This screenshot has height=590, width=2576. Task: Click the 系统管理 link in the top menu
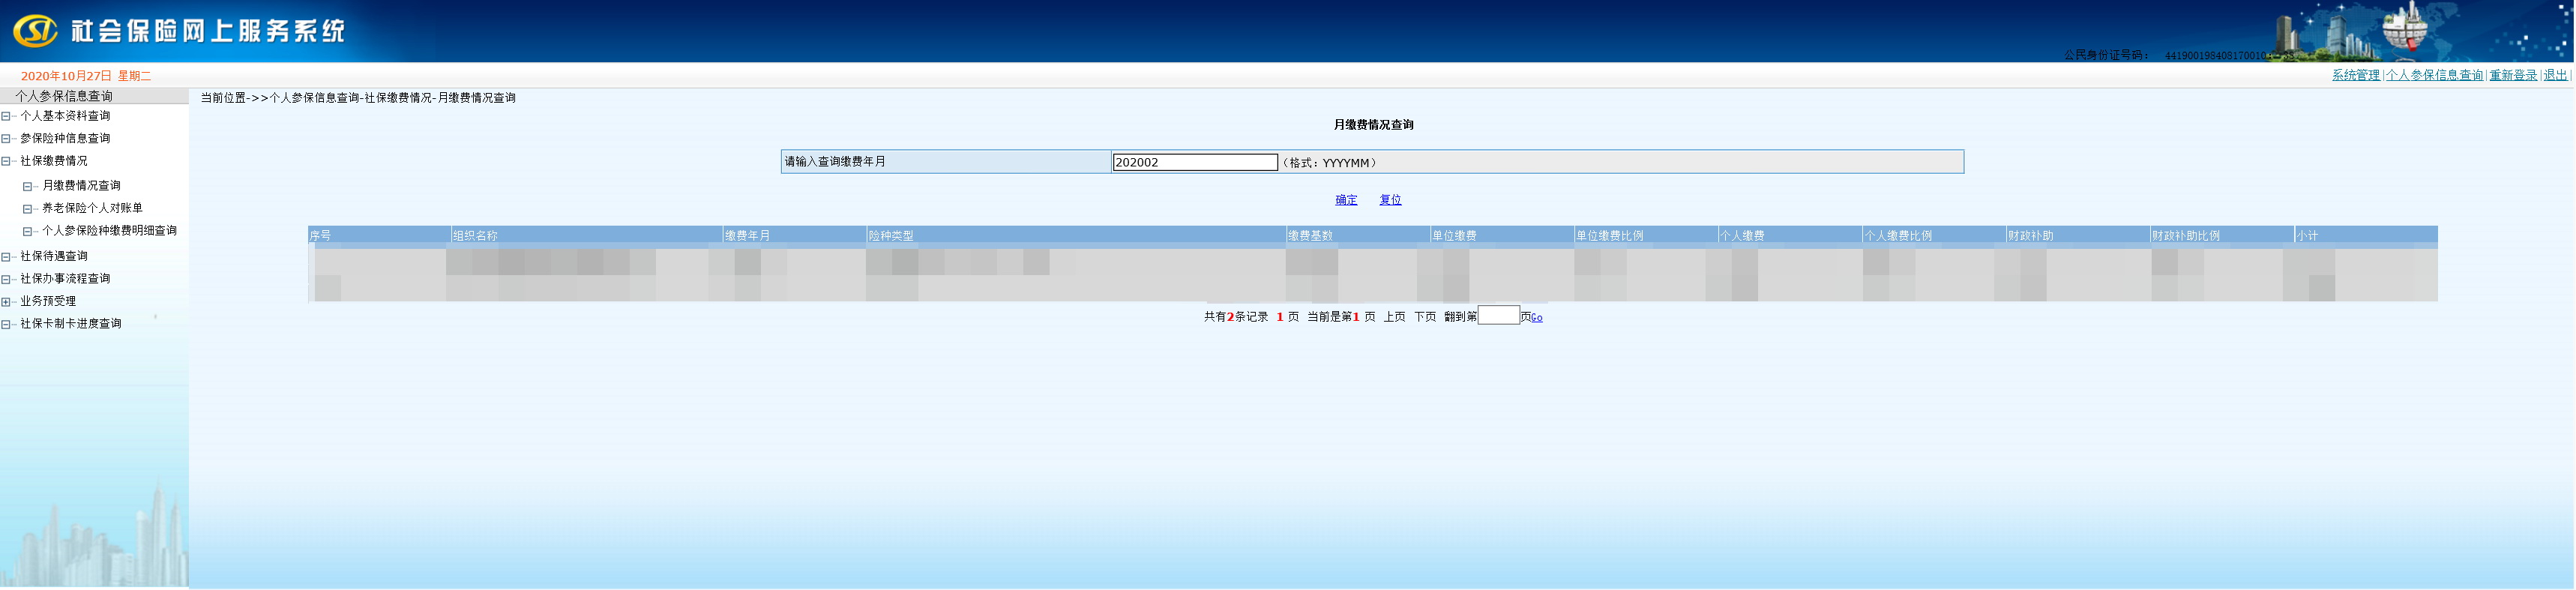pyautogui.click(x=2355, y=76)
